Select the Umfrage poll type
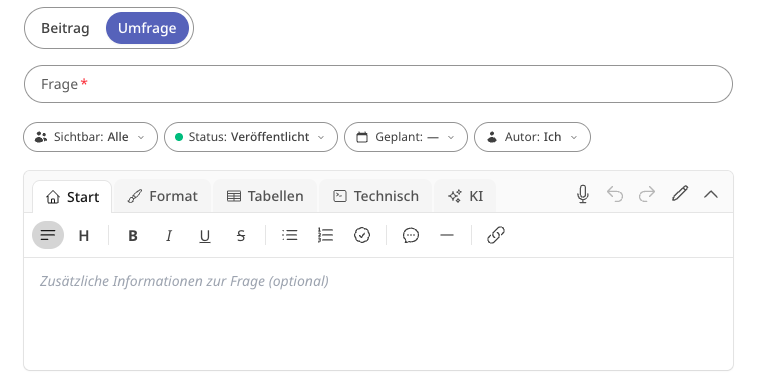The height and width of the screenshot is (390, 768). pos(147,28)
